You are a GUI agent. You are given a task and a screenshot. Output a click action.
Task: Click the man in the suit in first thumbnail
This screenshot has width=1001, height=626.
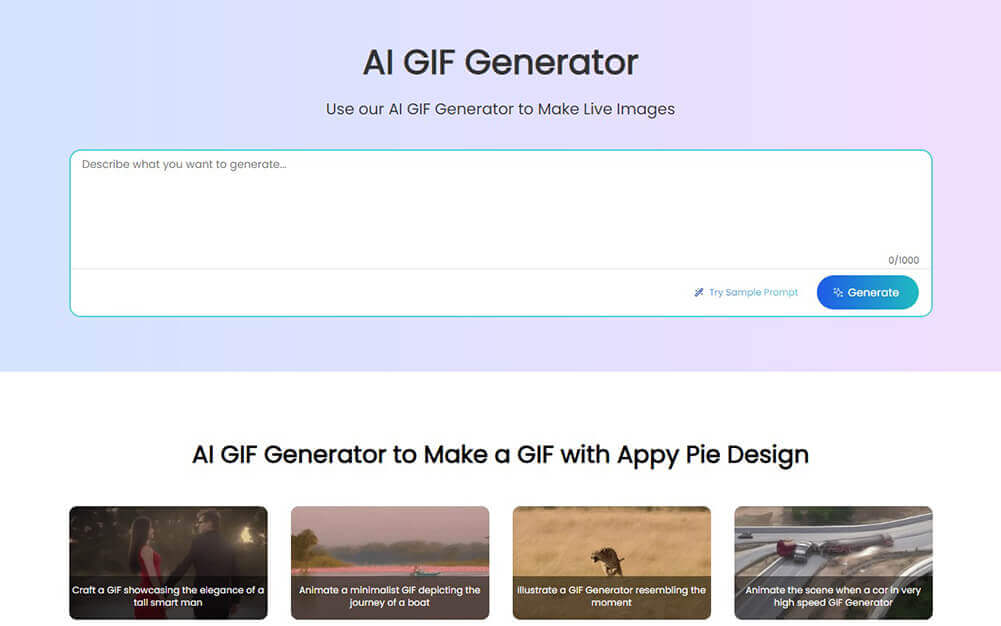pyautogui.click(x=212, y=545)
